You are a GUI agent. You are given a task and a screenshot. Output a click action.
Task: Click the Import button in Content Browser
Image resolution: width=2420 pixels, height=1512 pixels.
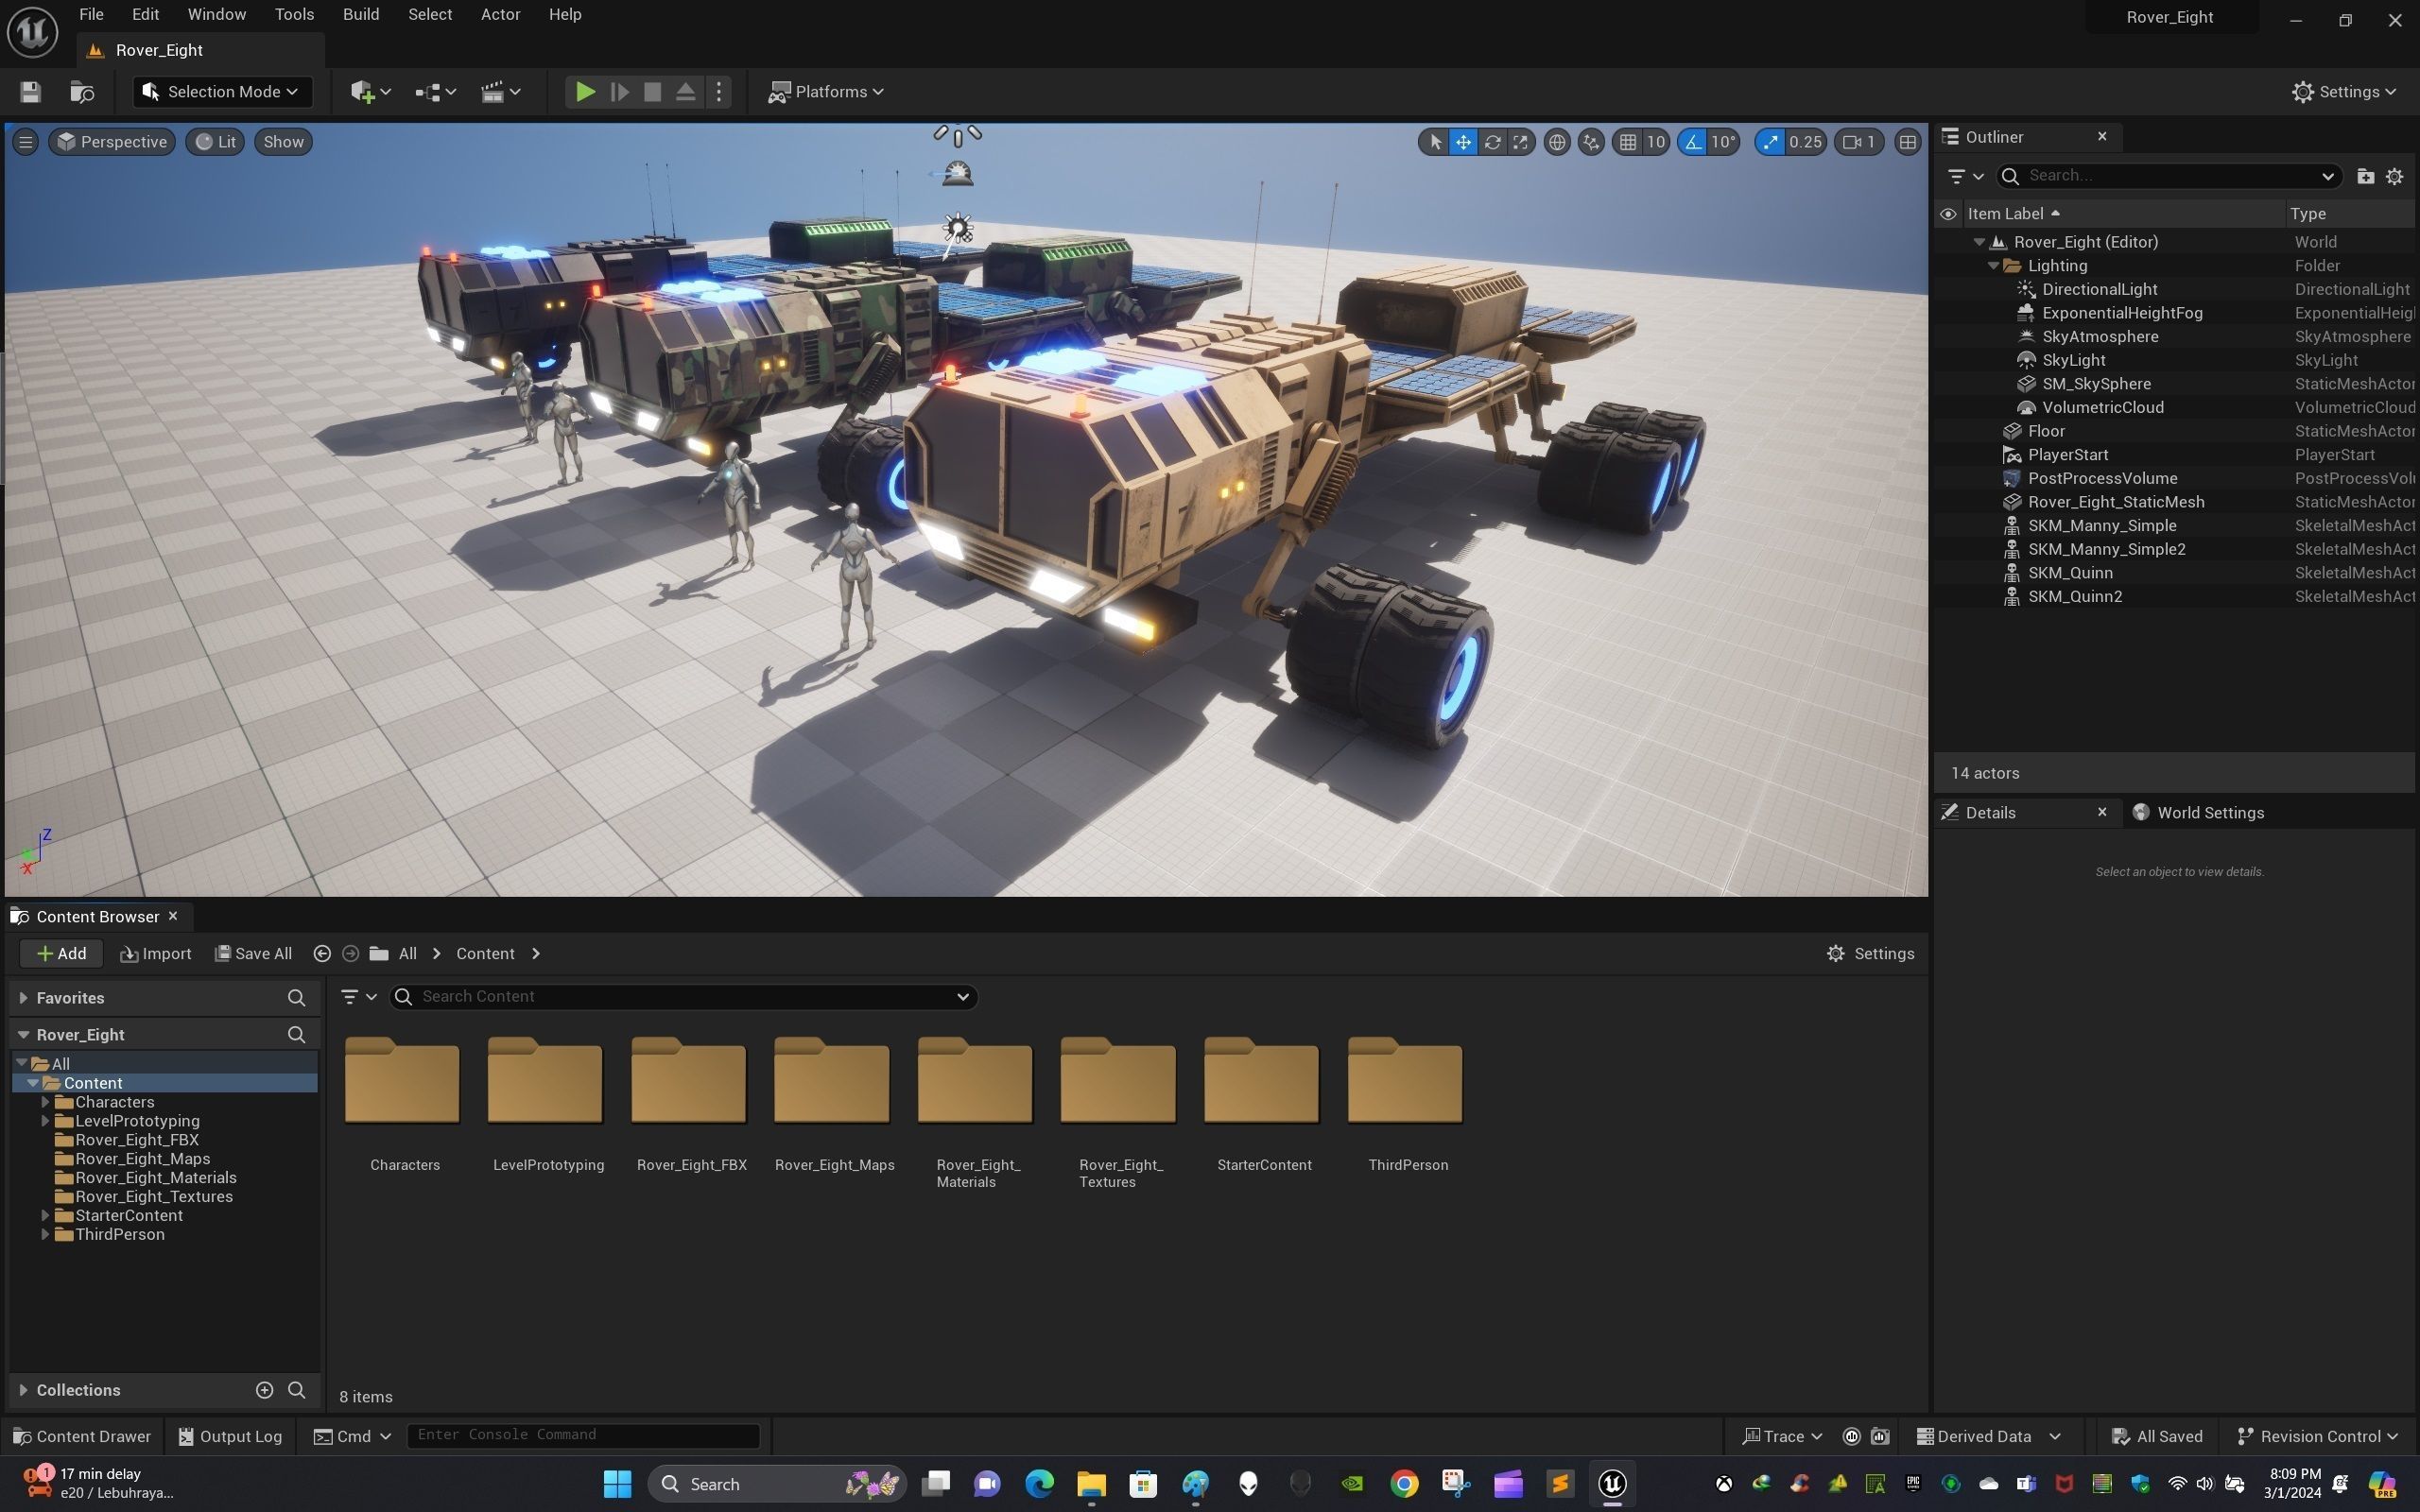point(156,954)
